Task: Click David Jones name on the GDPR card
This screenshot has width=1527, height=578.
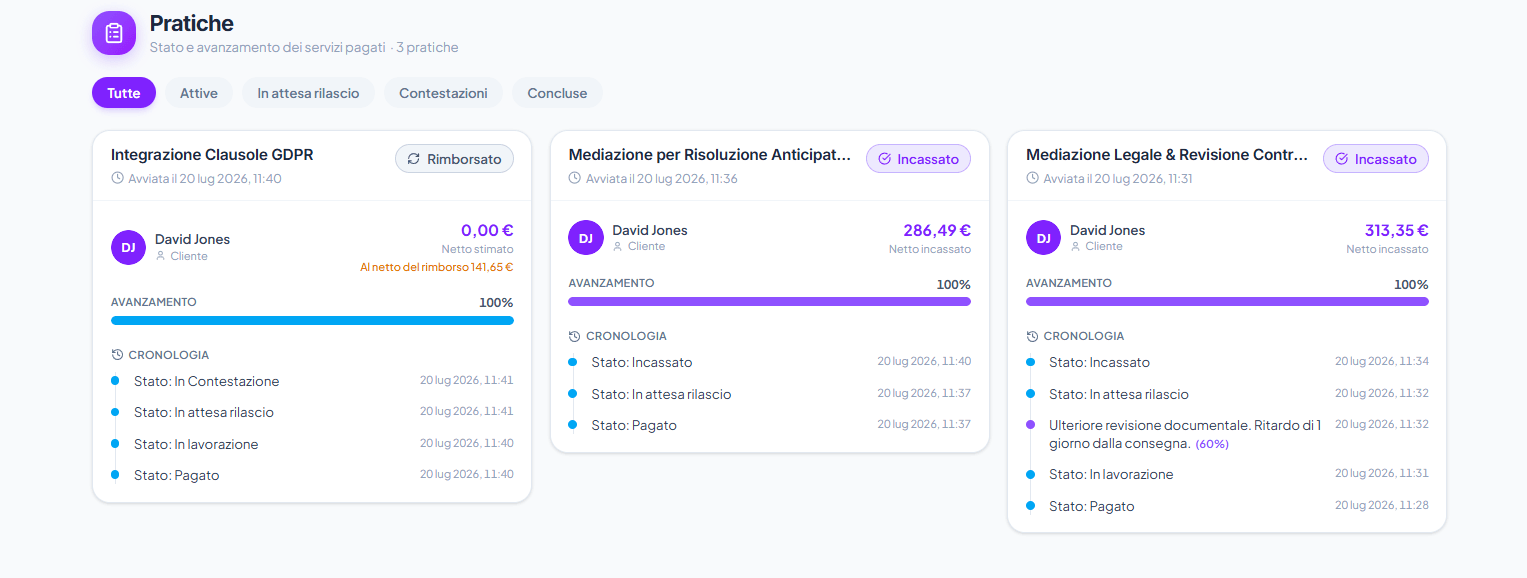Action: tap(192, 239)
